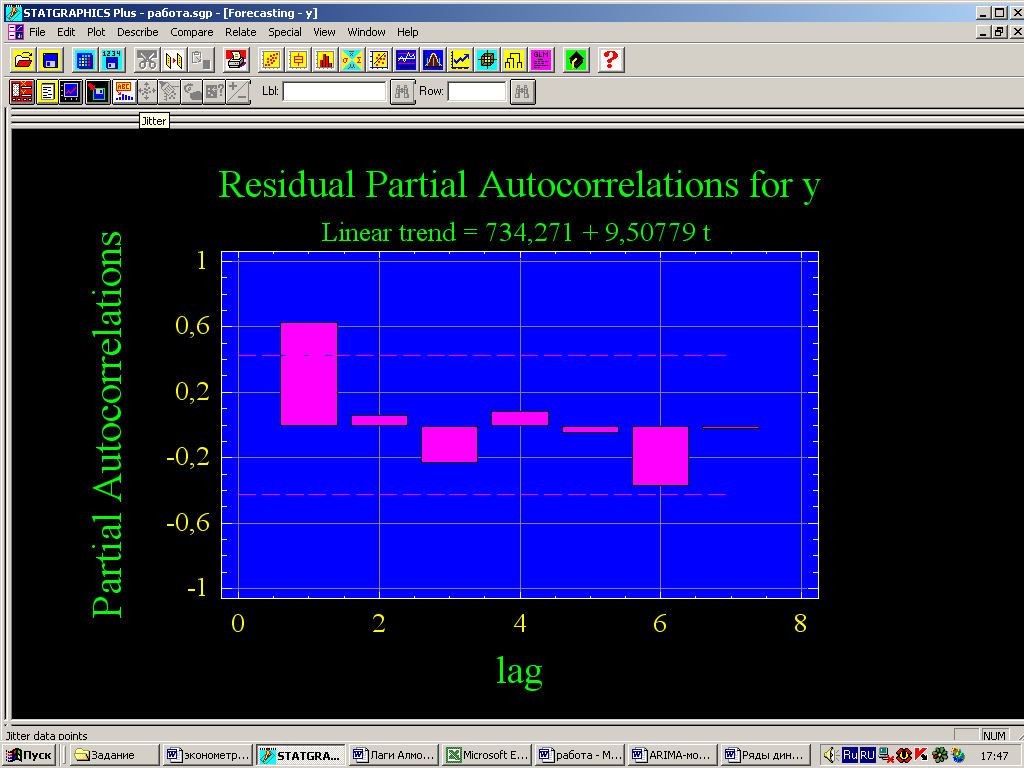Screen dimensions: 1024x768
Task: Save the StatFolio using the disk icon
Action: 50,60
